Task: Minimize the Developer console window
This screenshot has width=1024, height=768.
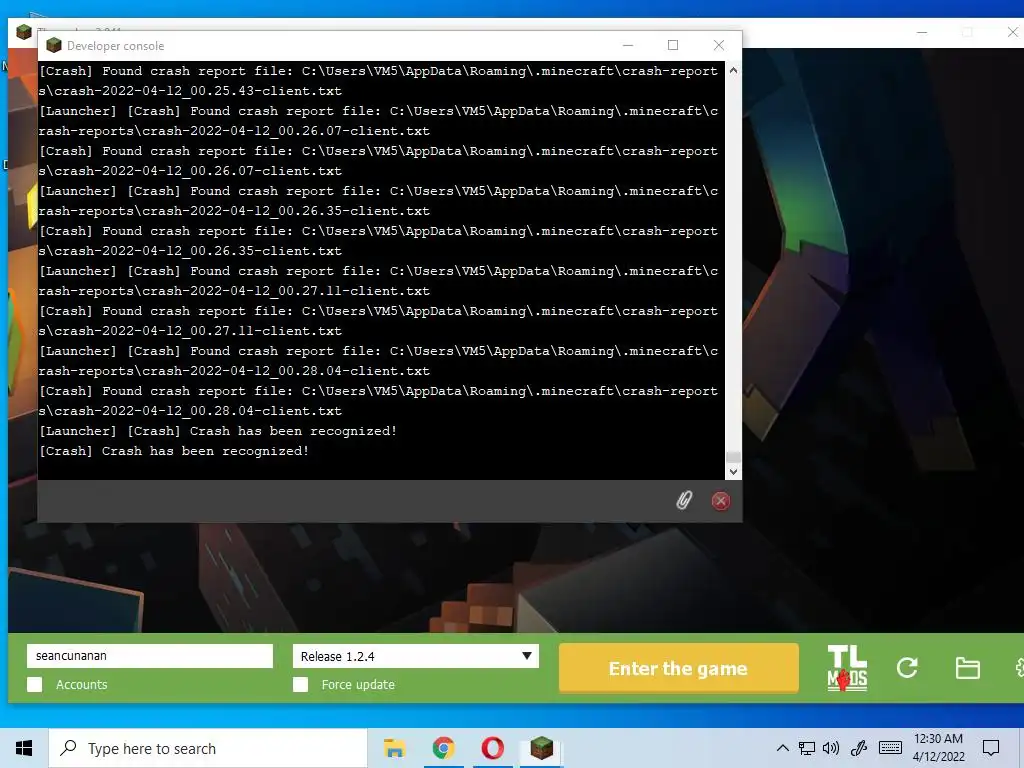Action: click(628, 45)
